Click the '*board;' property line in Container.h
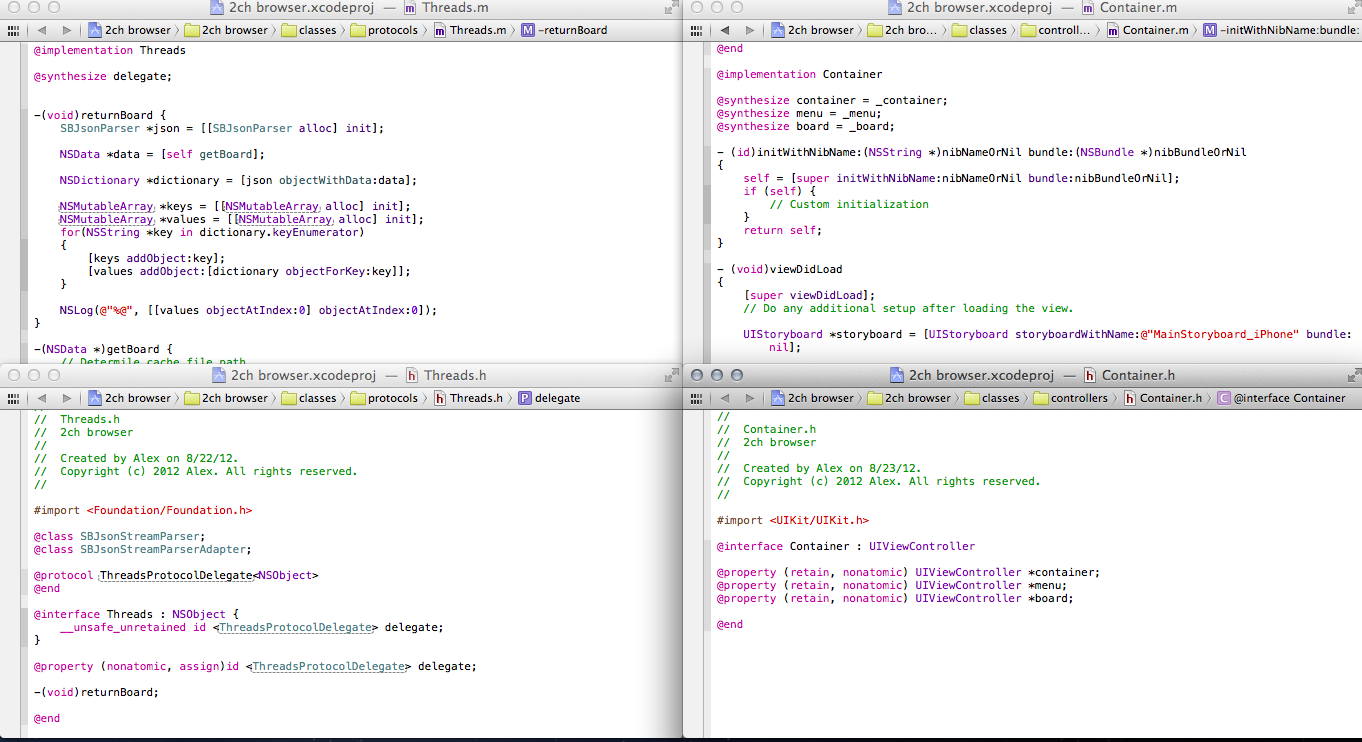The width and height of the screenshot is (1362, 742). [x=895, y=598]
